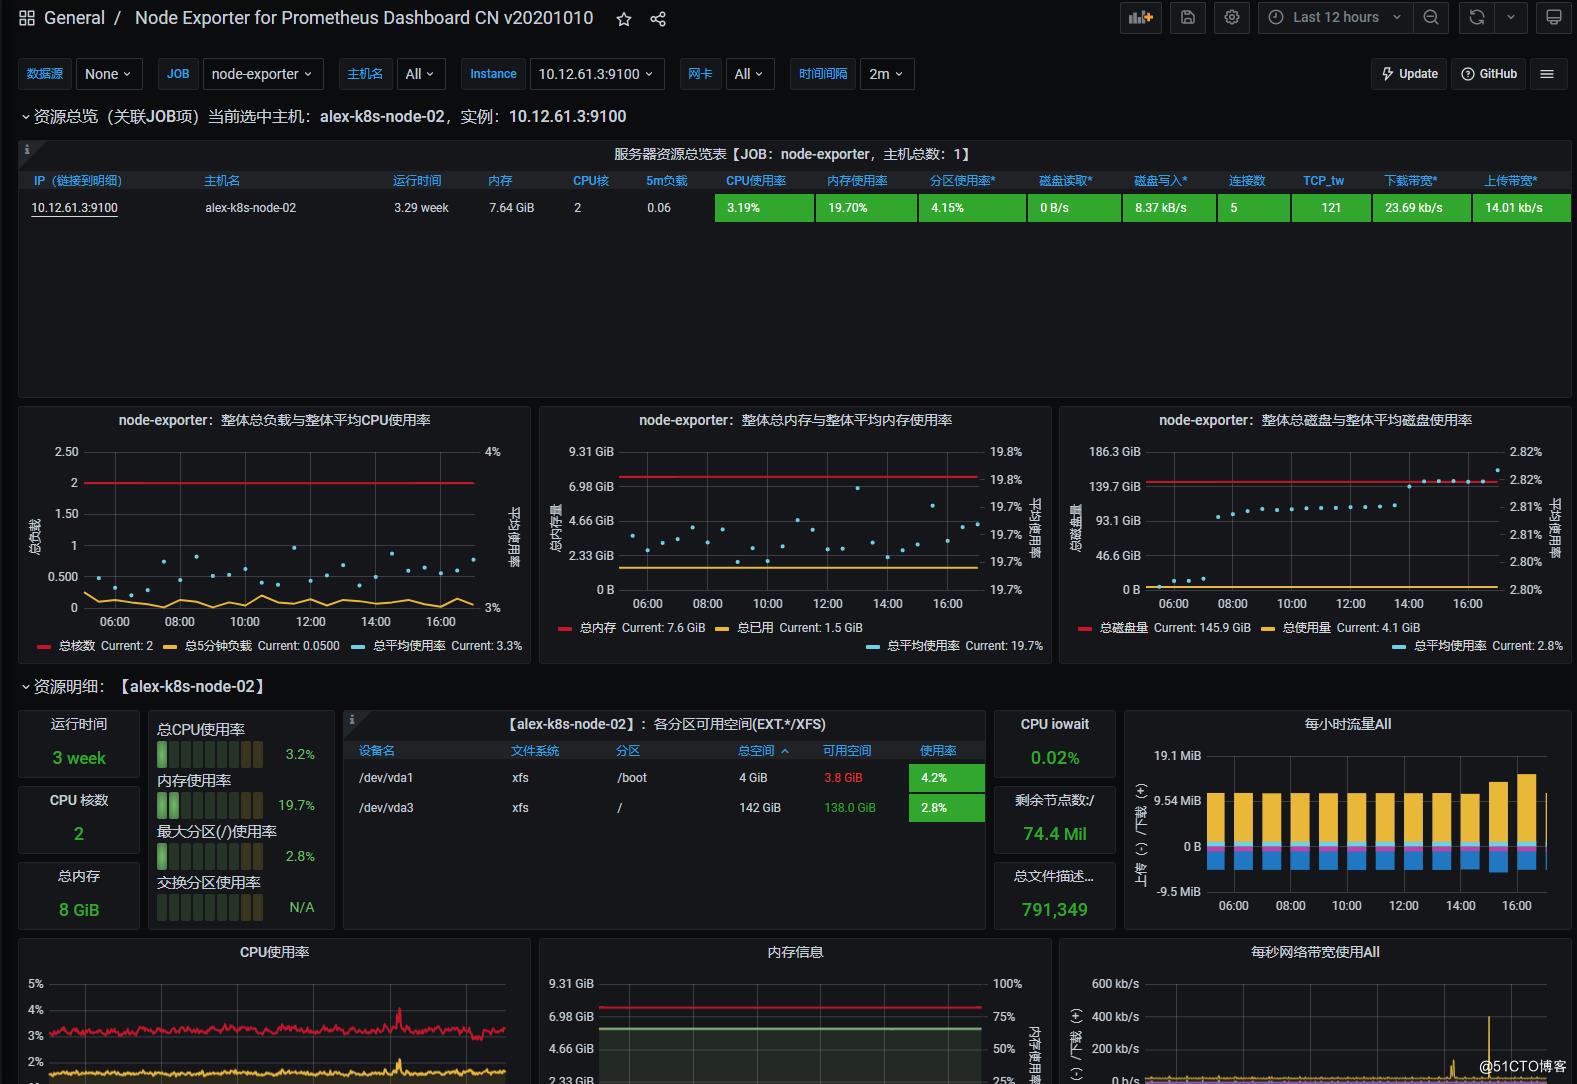This screenshot has width=1577, height=1084.
Task: Click the 74.4 Mil inodes value
Action: point(1055,834)
